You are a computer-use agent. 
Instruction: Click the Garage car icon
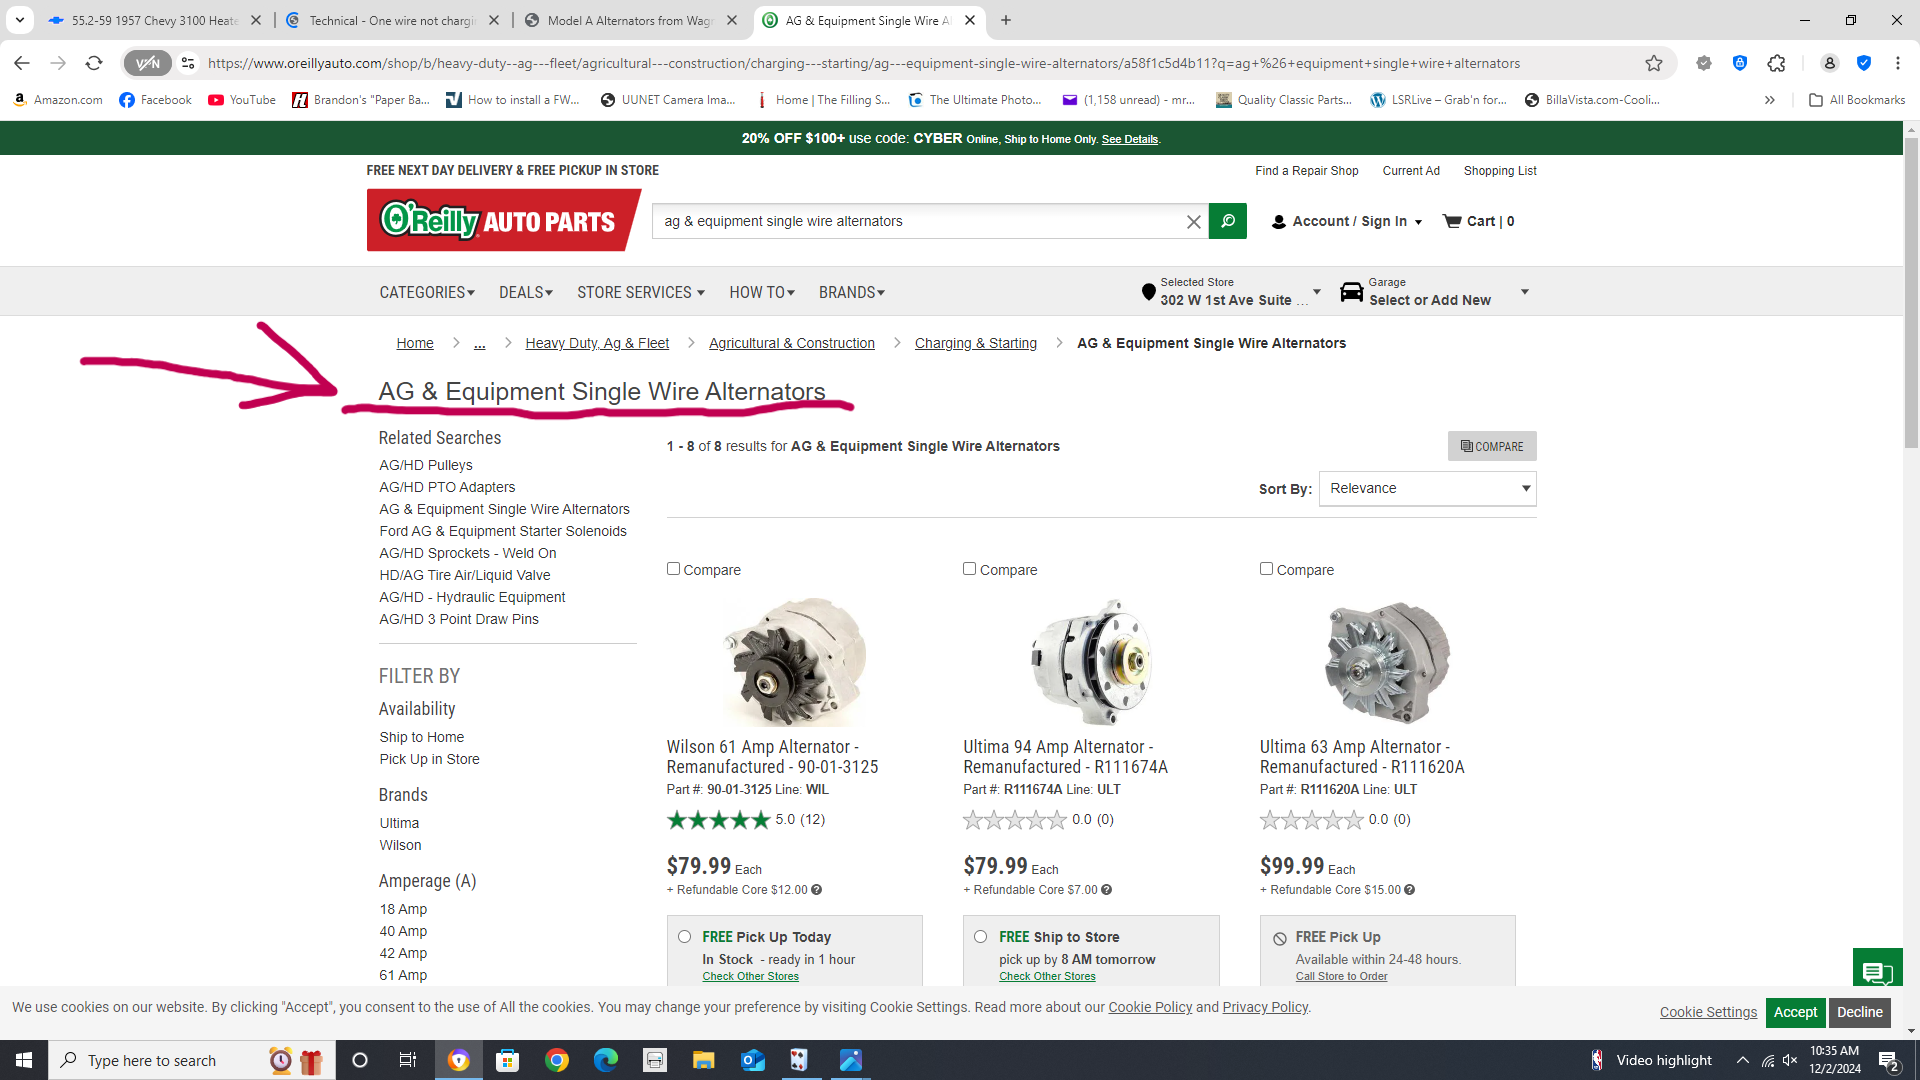(x=1351, y=291)
